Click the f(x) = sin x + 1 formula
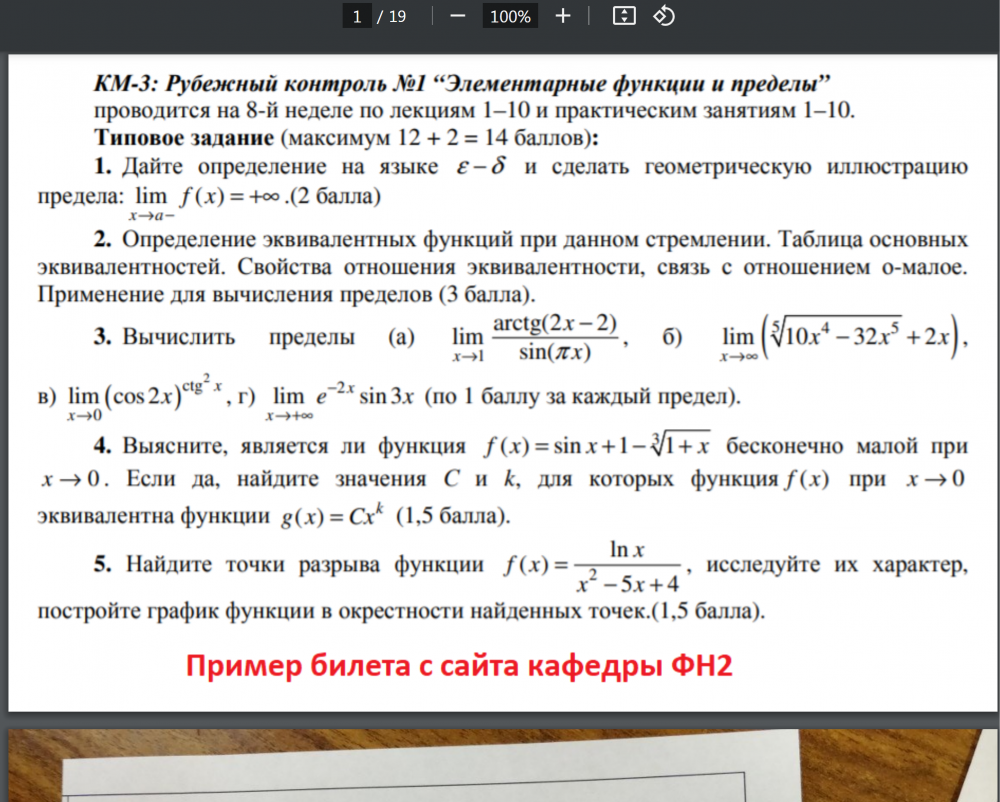 (x=597, y=444)
